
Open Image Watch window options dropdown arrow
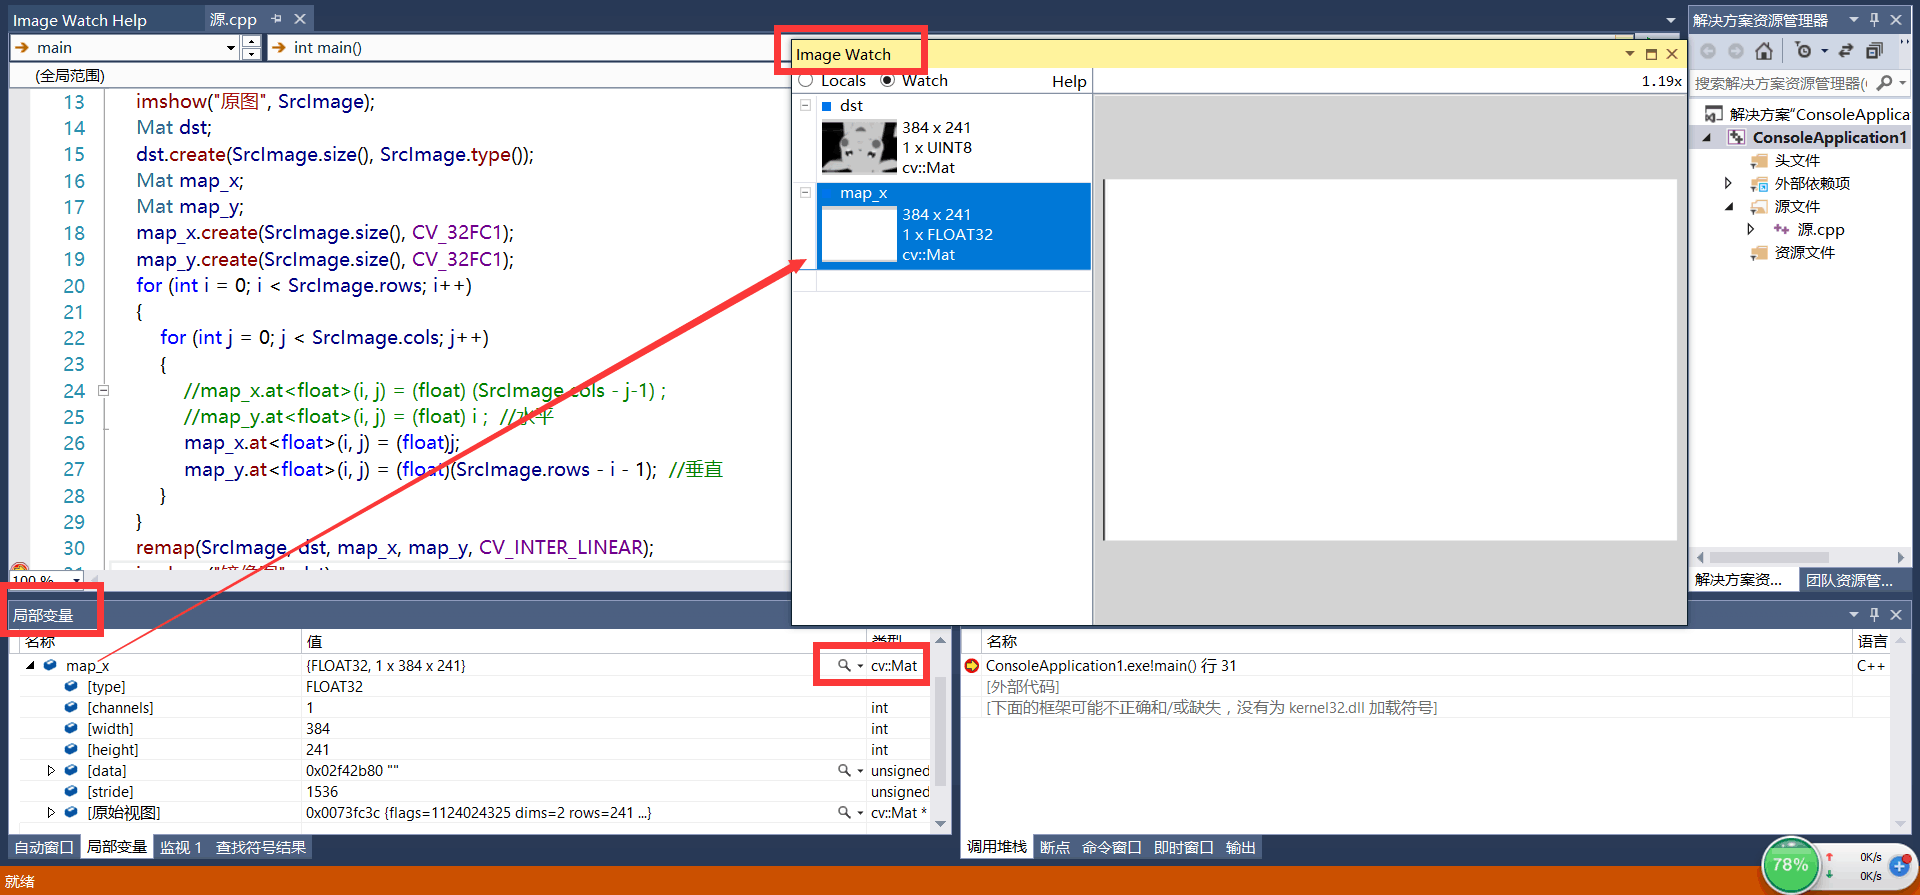pos(1630,54)
